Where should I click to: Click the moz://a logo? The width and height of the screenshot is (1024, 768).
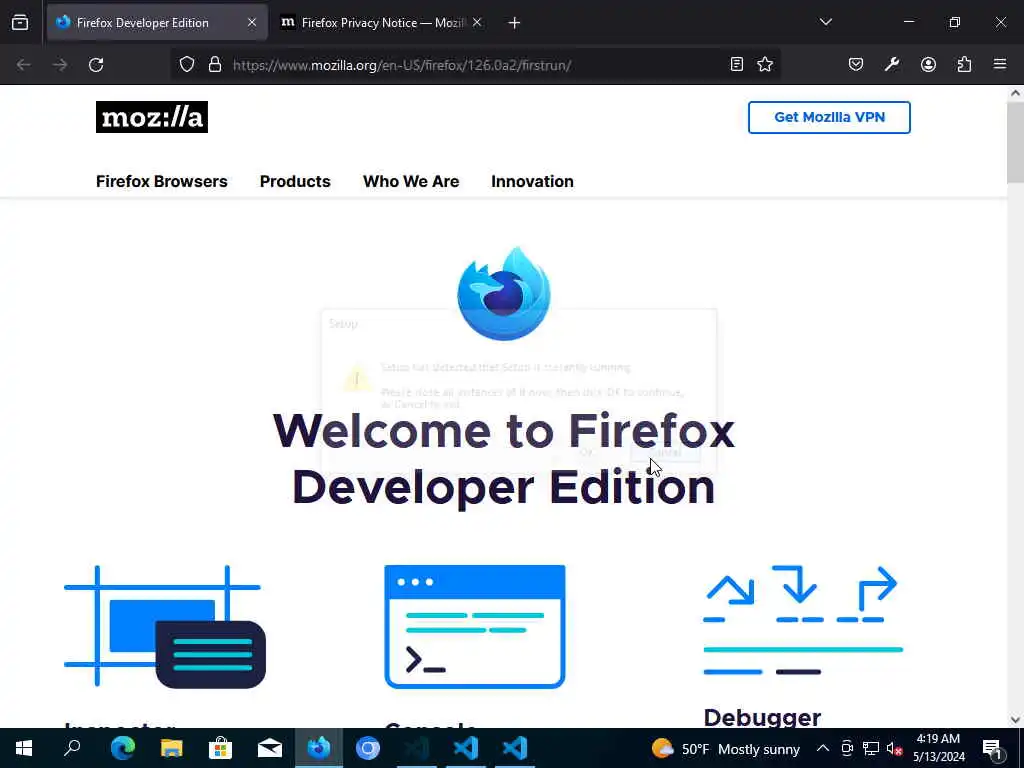click(152, 117)
